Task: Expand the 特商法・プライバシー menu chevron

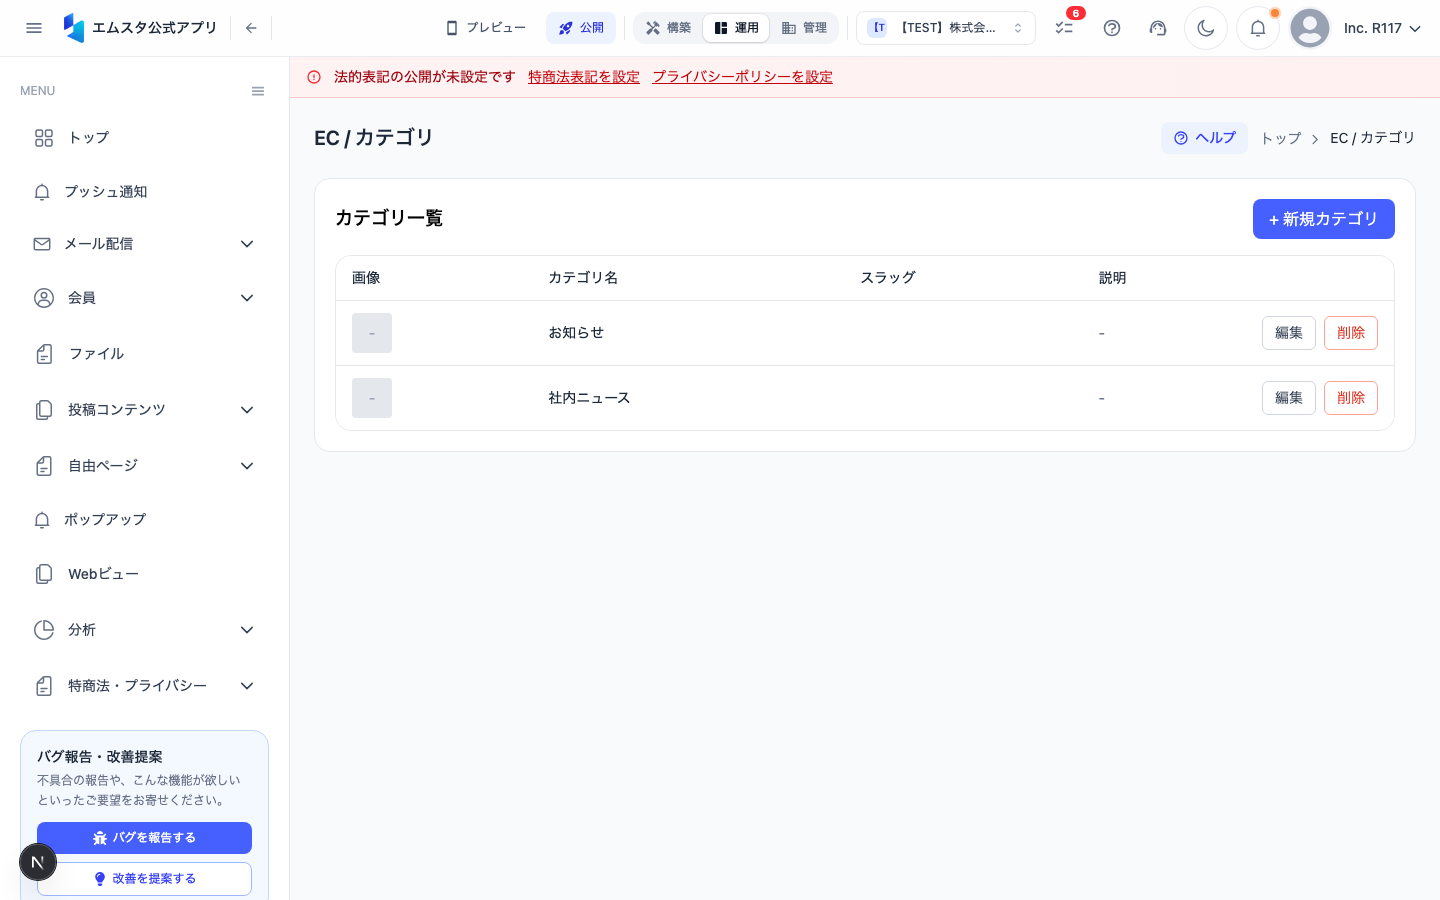Action: 247,686
